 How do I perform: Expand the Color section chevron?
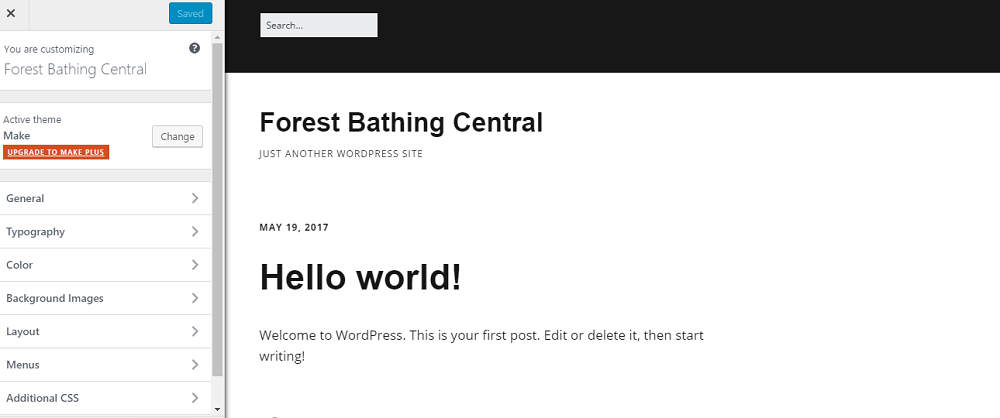tap(195, 265)
